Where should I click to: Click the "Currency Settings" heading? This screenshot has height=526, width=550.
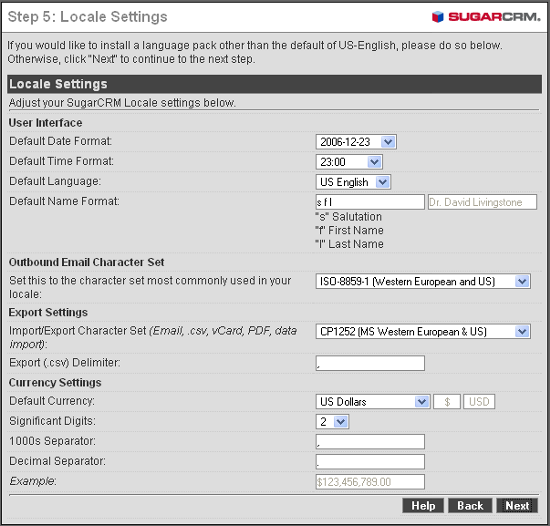point(55,383)
